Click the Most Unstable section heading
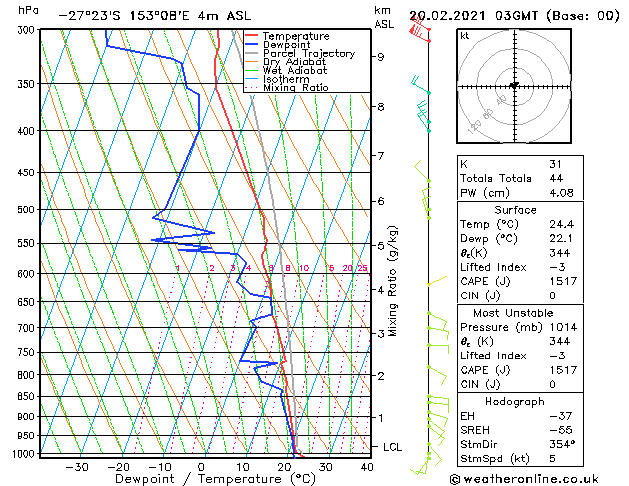 click(513, 313)
